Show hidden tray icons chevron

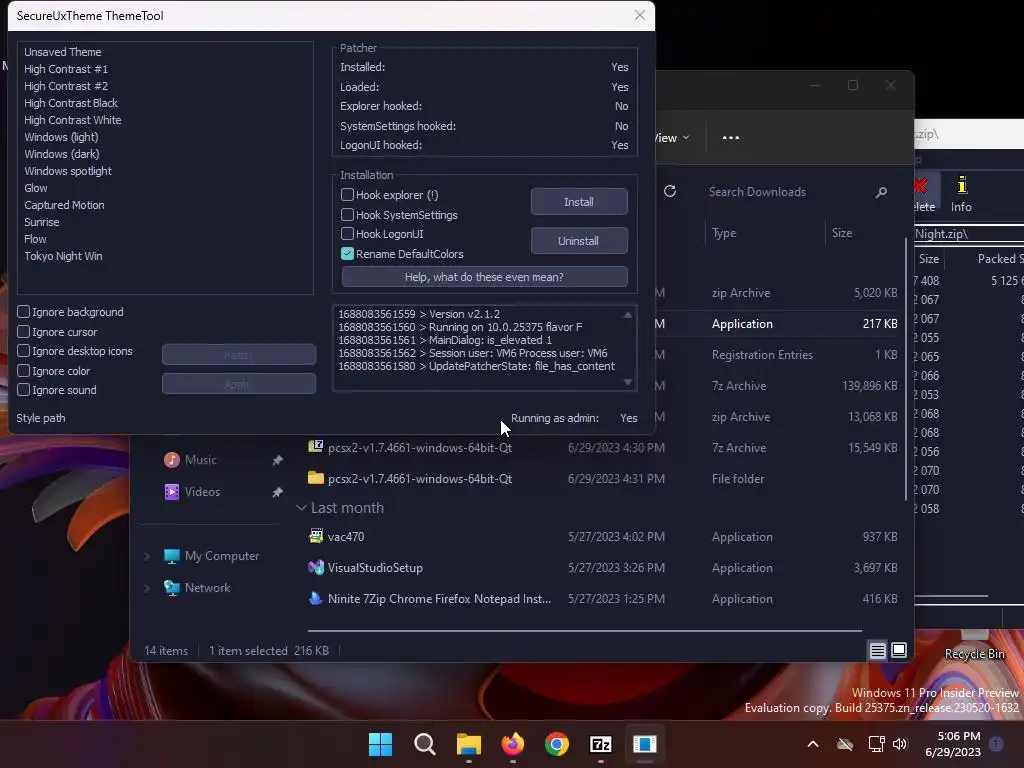coord(813,744)
